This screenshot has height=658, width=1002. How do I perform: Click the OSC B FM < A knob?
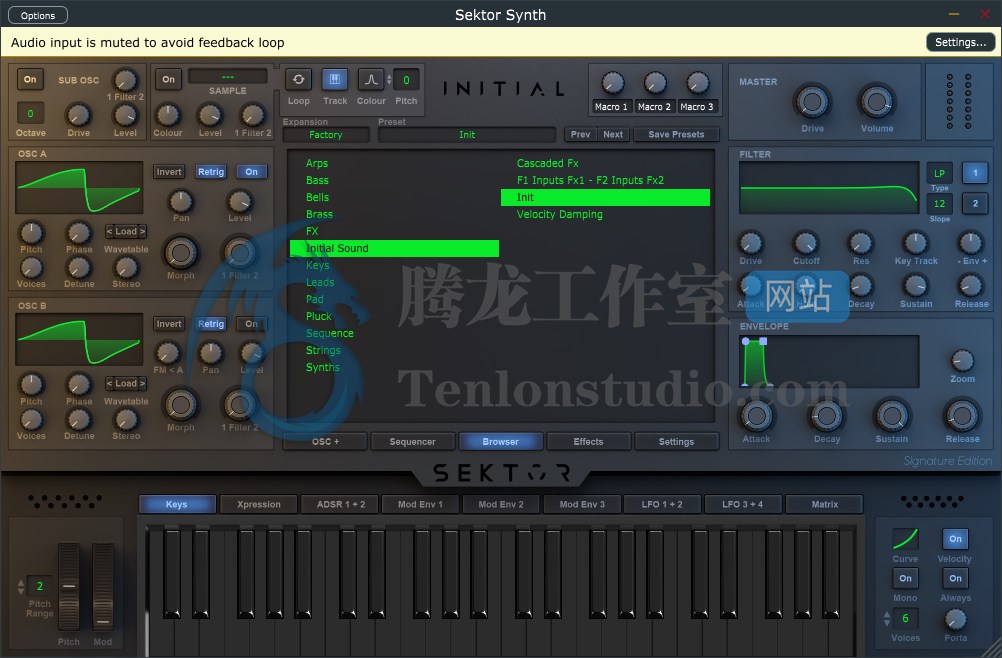click(x=167, y=353)
